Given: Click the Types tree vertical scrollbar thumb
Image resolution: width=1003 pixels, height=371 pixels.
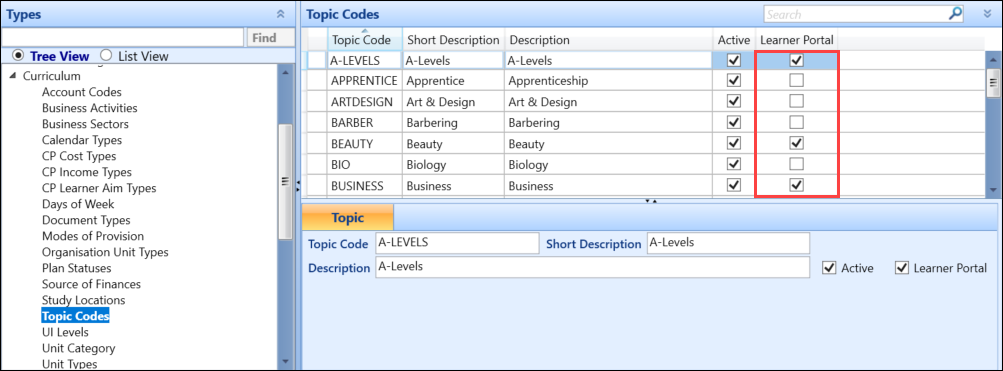Looking at the screenshot, I should point(286,182).
